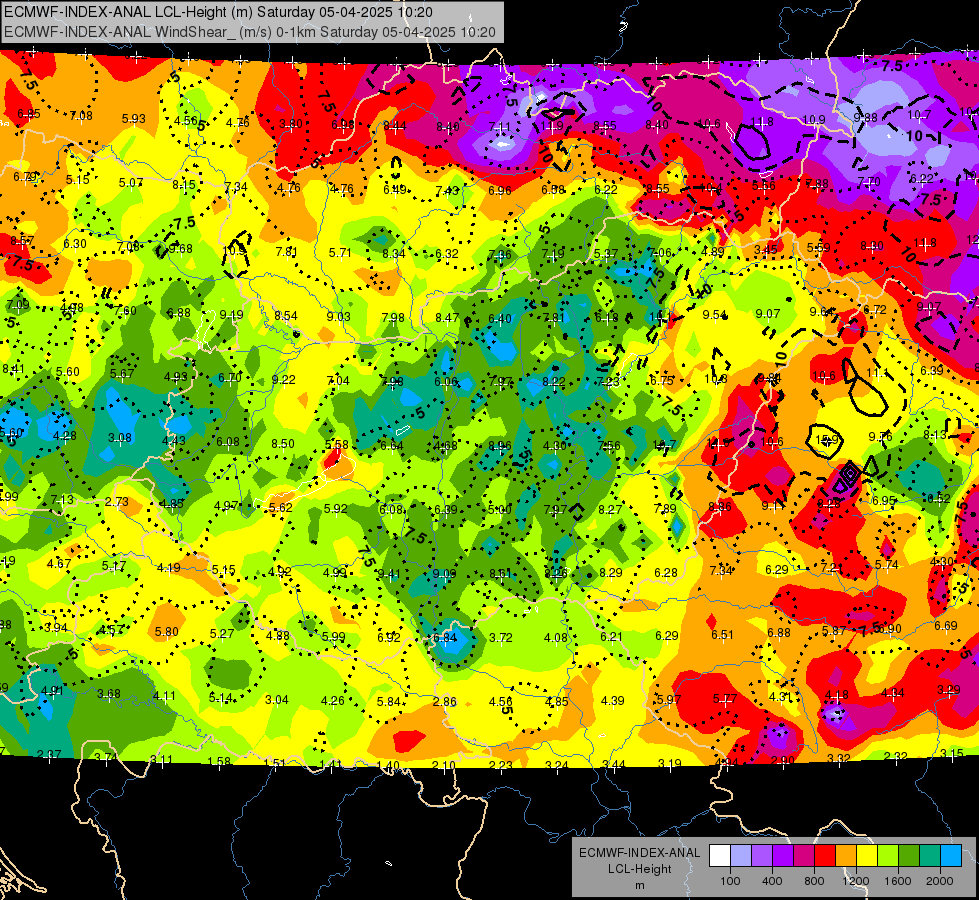Click the grid value 3.08

pyautogui.click(x=119, y=438)
